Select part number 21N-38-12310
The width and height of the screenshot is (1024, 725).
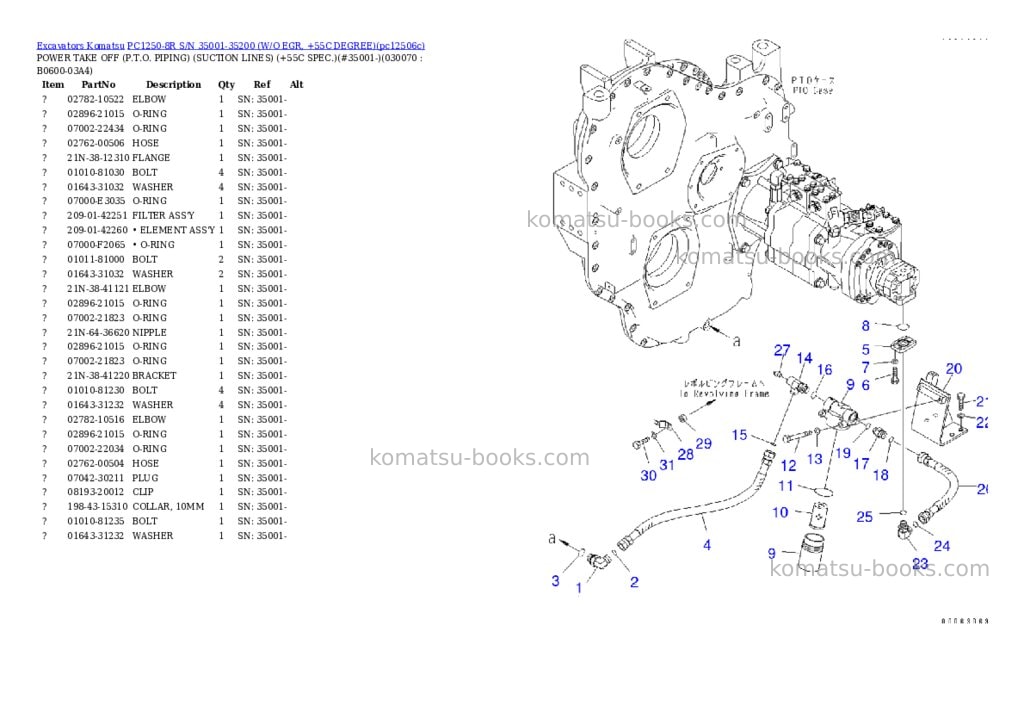point(98,158)
